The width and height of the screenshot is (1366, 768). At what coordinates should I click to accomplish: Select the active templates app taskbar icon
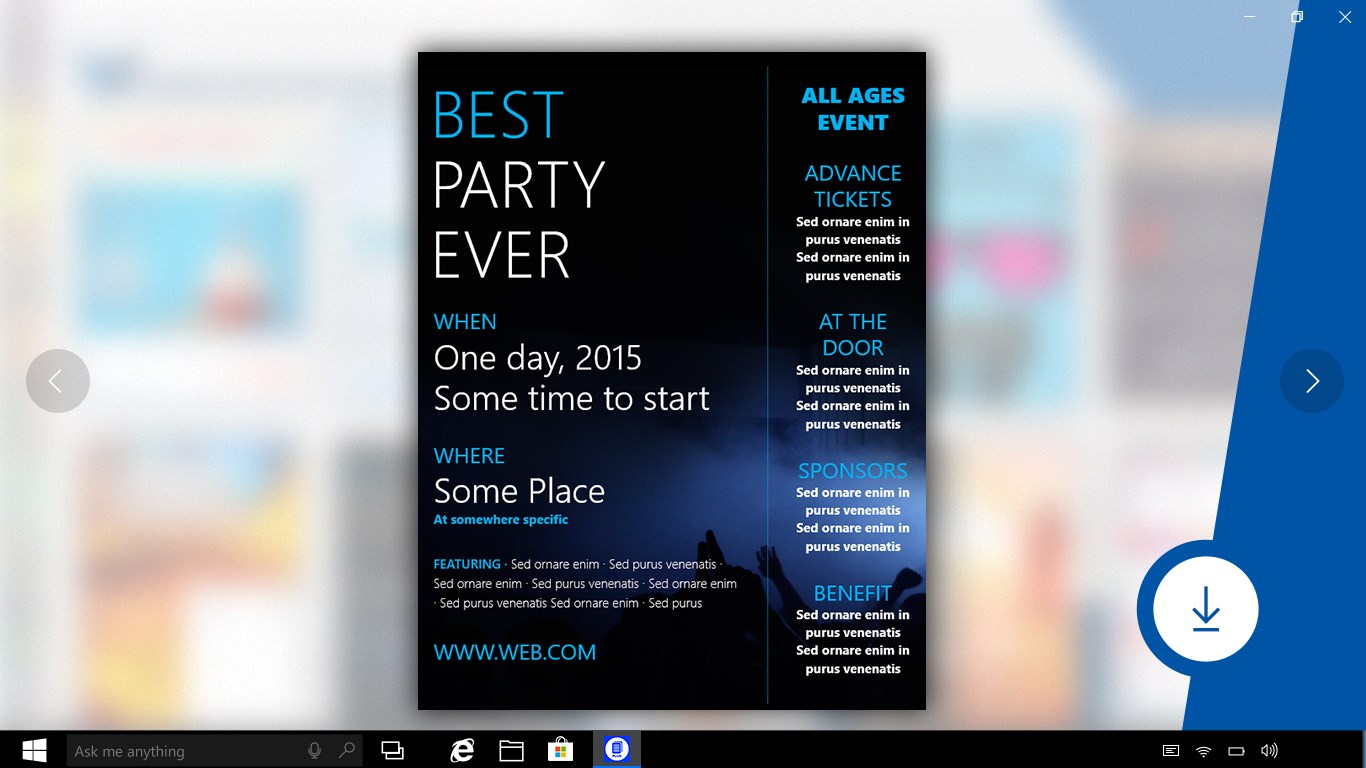(617, 750)
